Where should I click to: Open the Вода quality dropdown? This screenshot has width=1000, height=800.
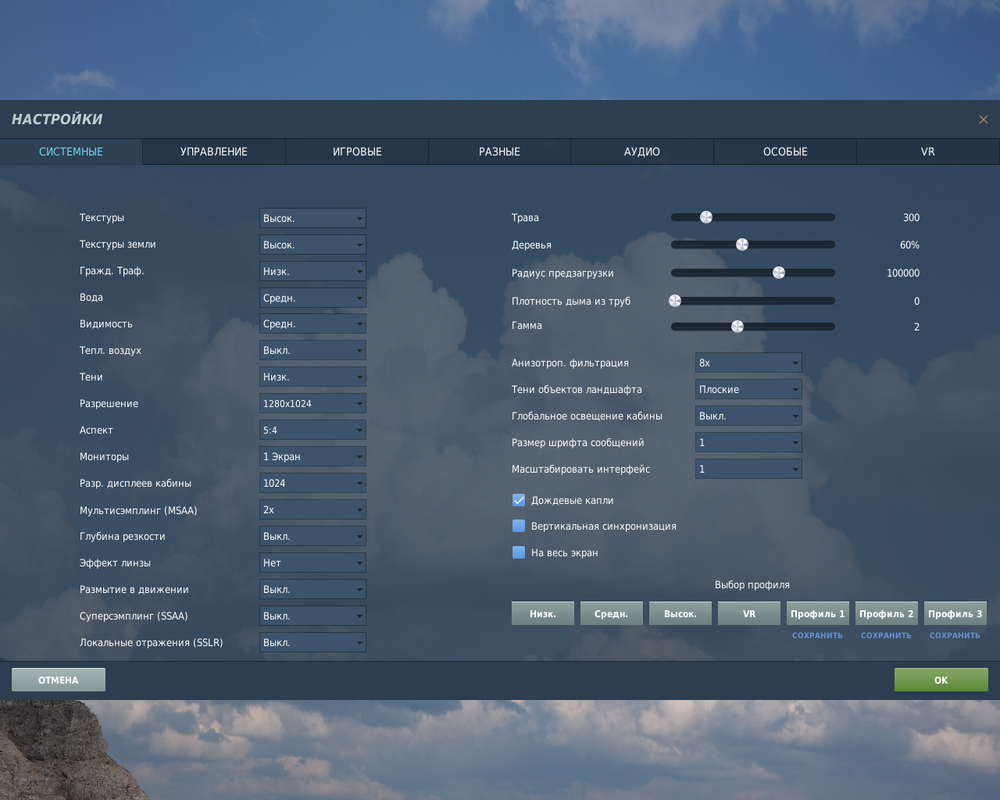click(x=312, y=297)
